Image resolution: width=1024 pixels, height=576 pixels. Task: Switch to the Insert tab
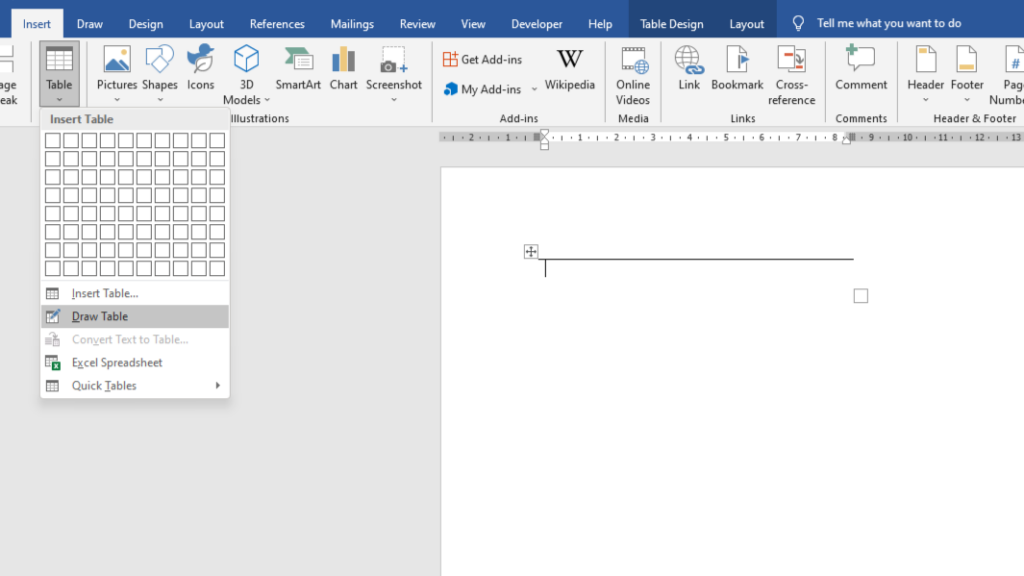pos(37,24)
